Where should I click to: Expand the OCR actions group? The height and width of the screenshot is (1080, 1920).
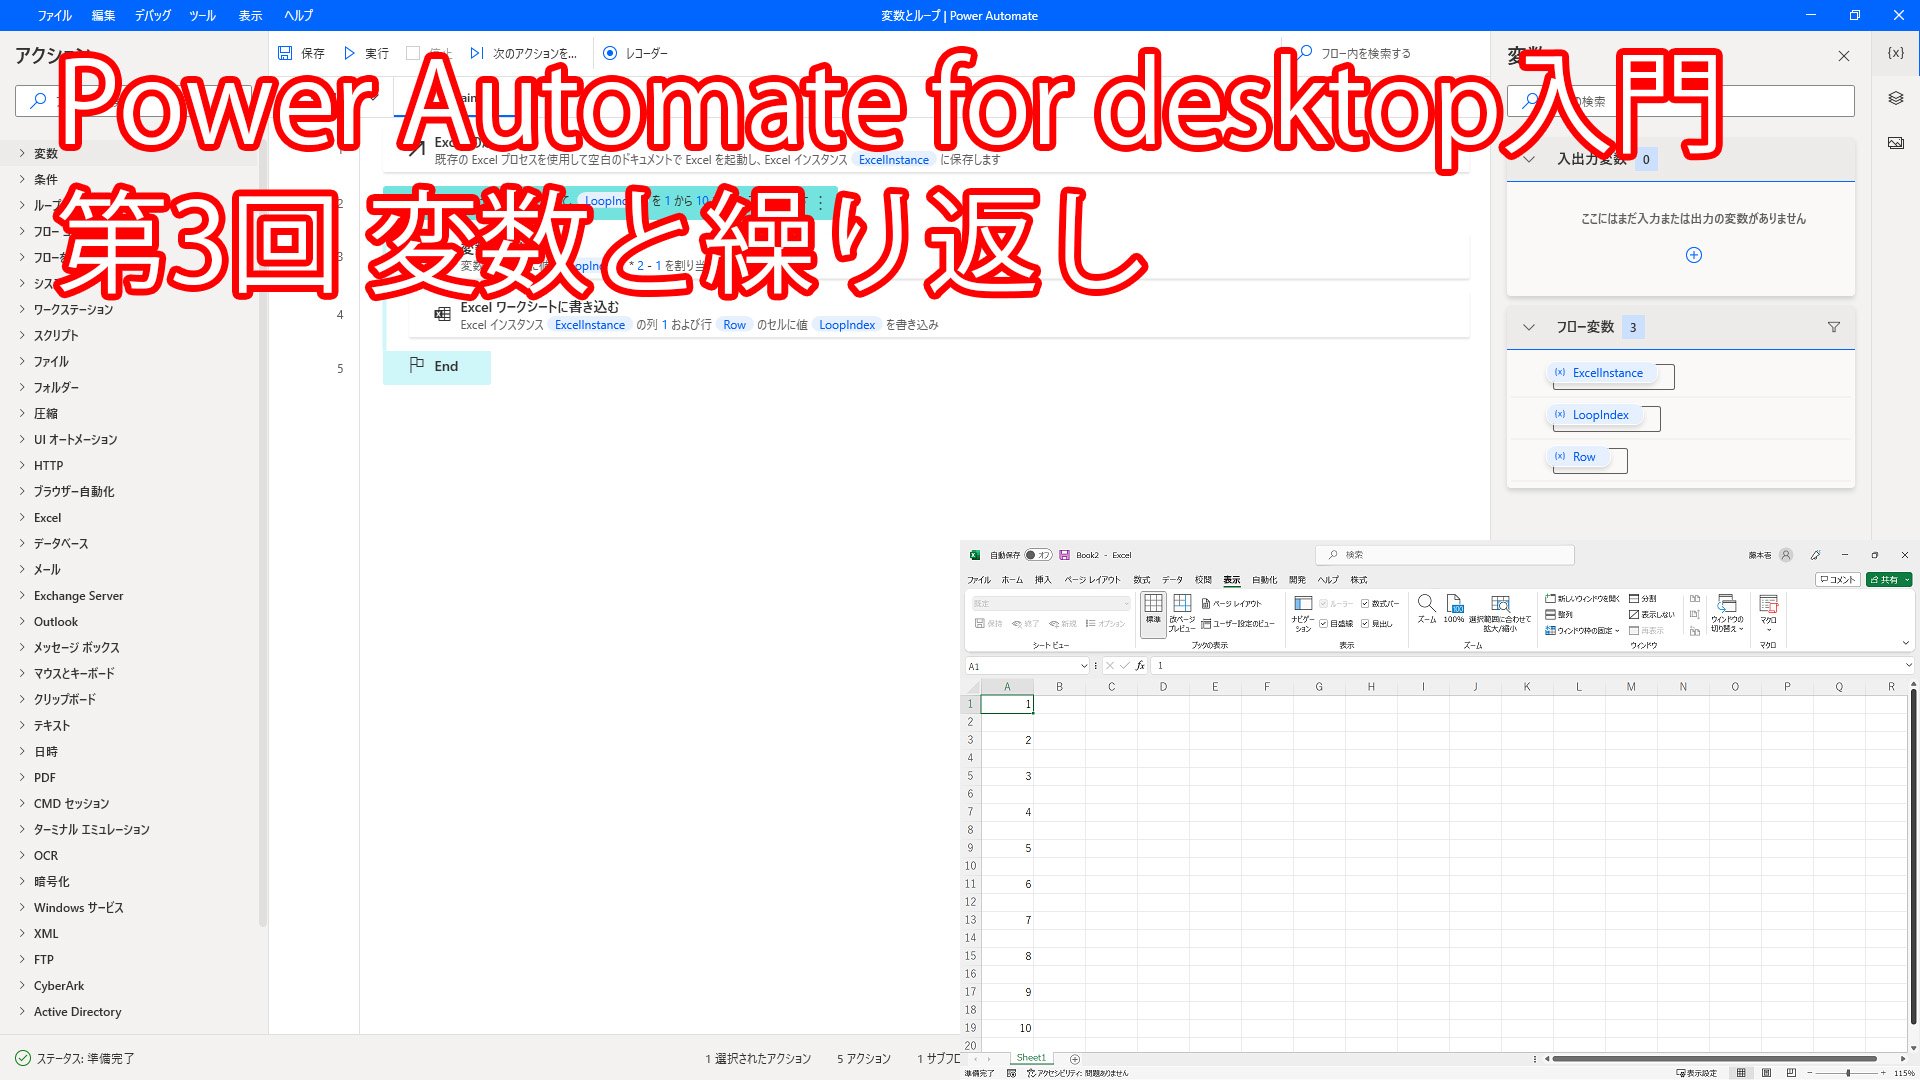[x=22, y=856]
